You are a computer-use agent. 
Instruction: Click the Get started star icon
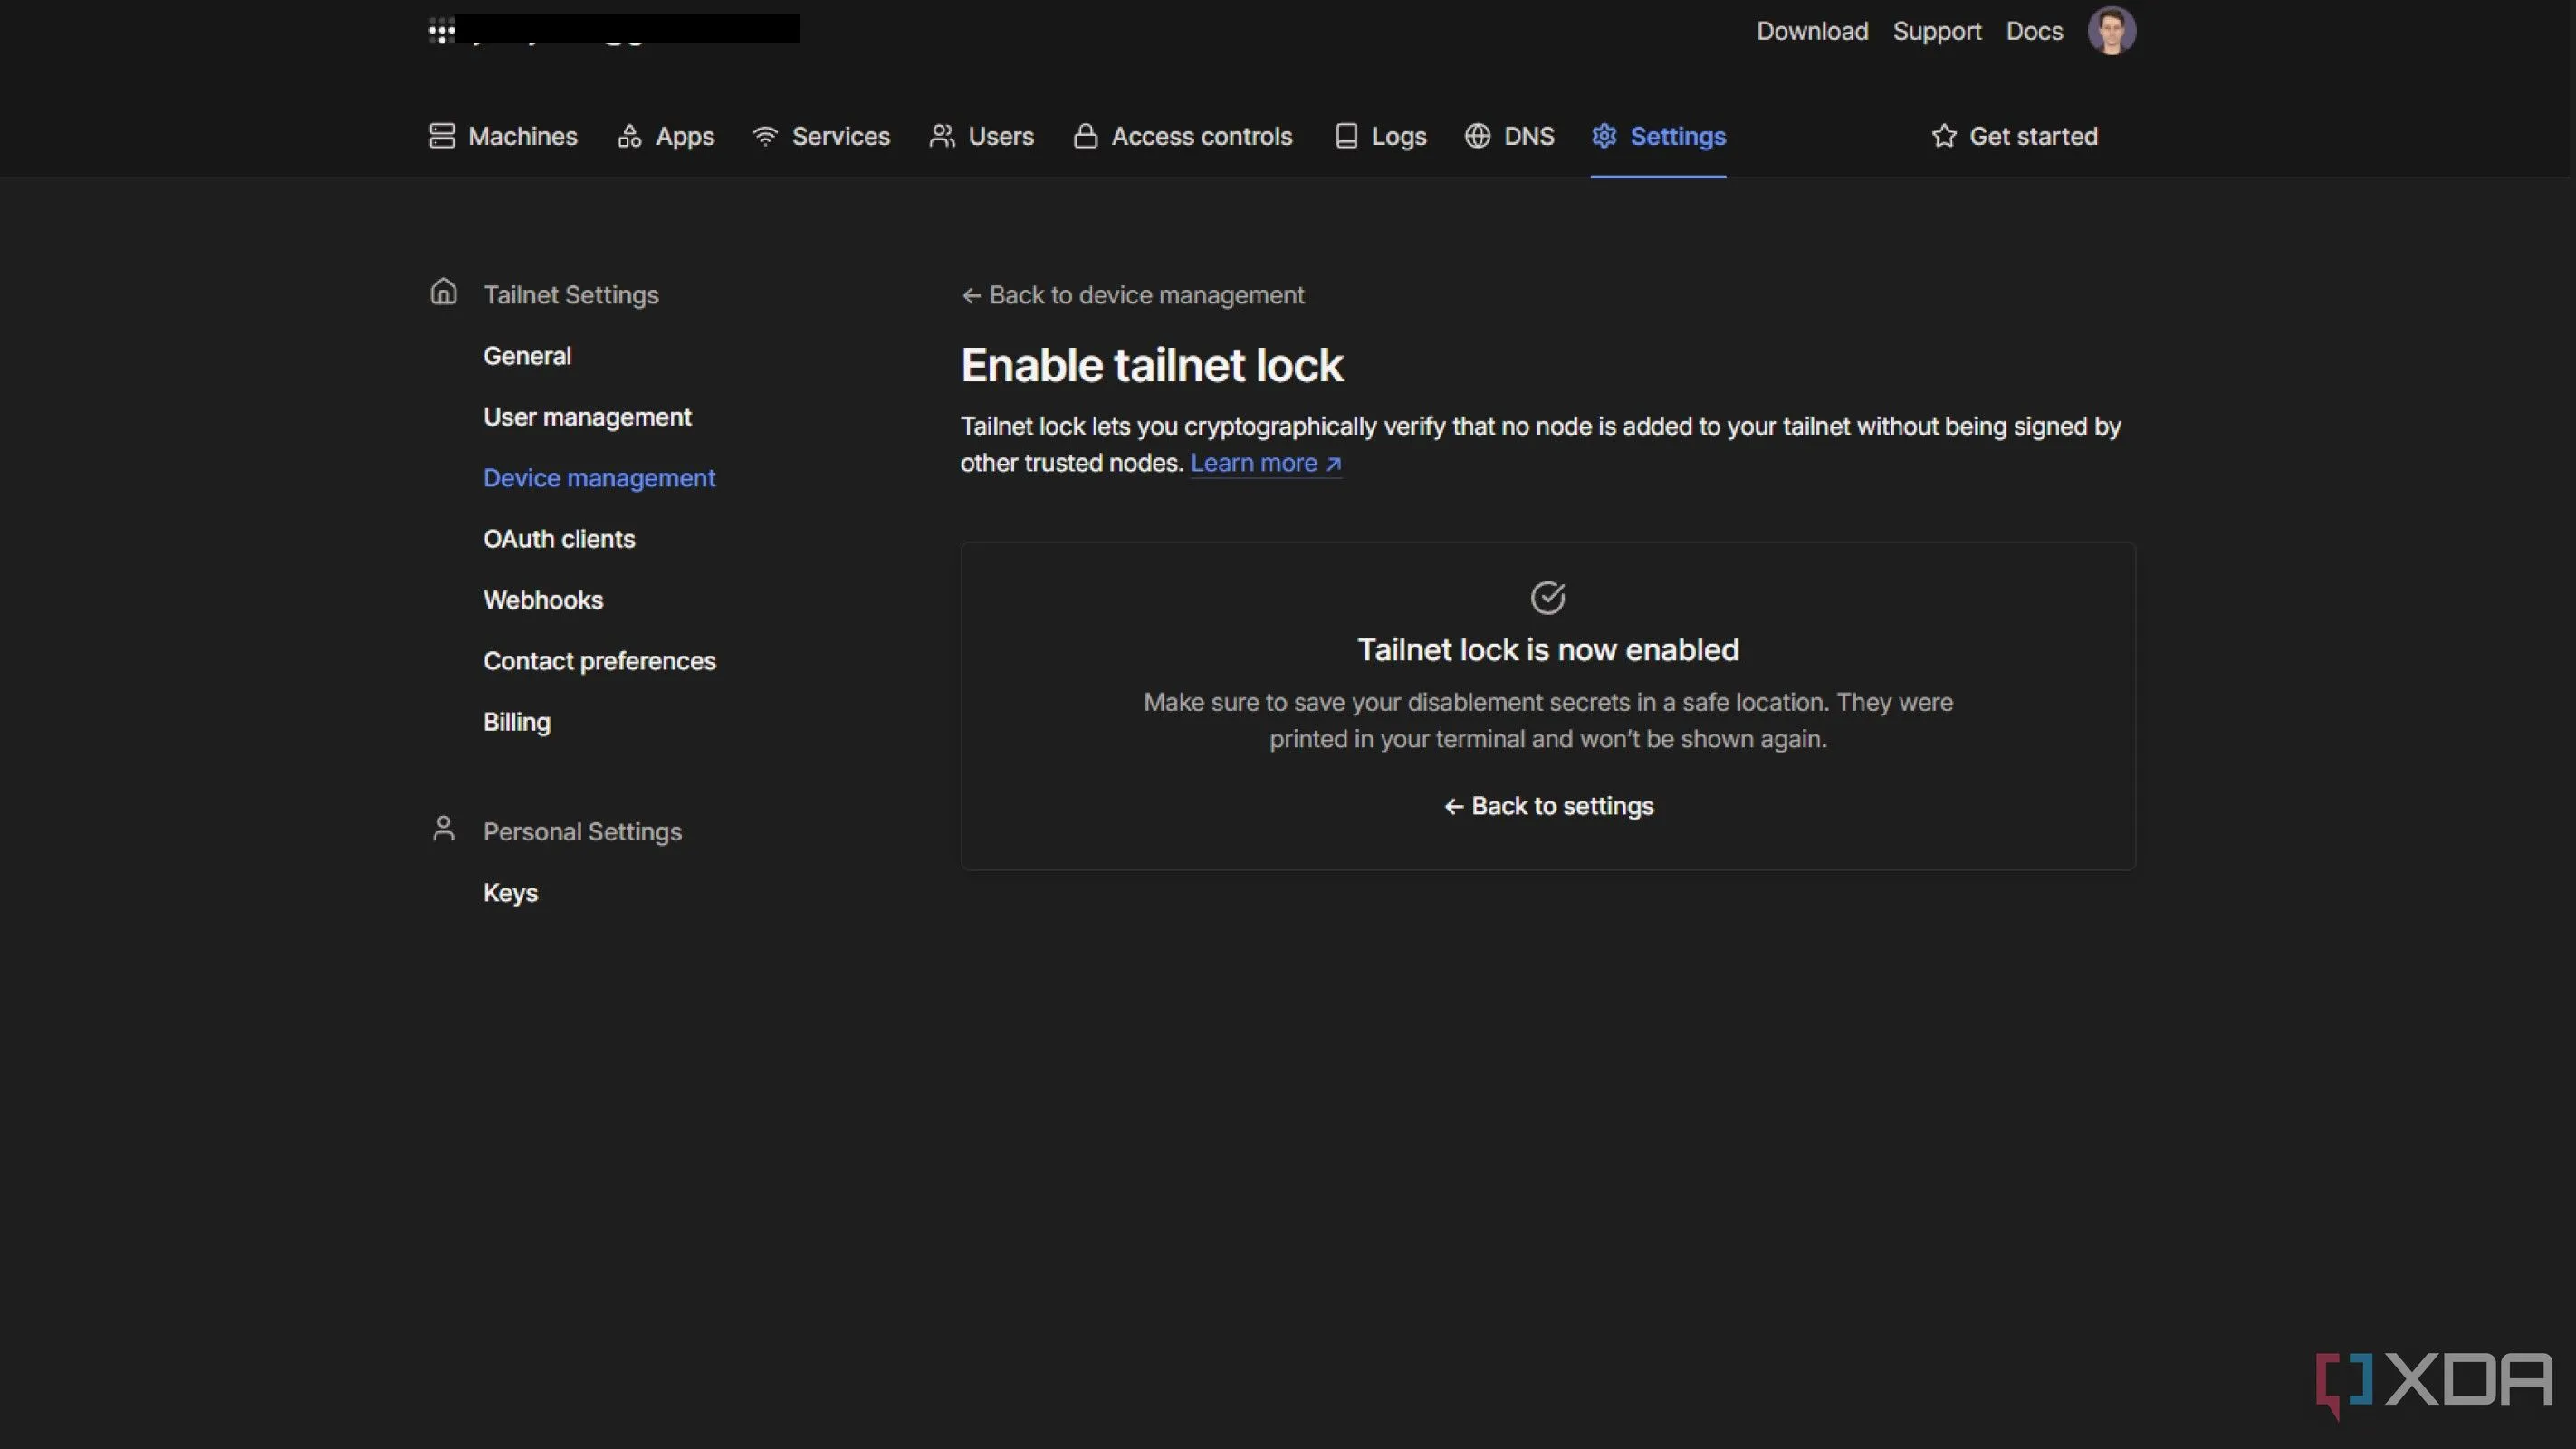(x=1943, y=136)
